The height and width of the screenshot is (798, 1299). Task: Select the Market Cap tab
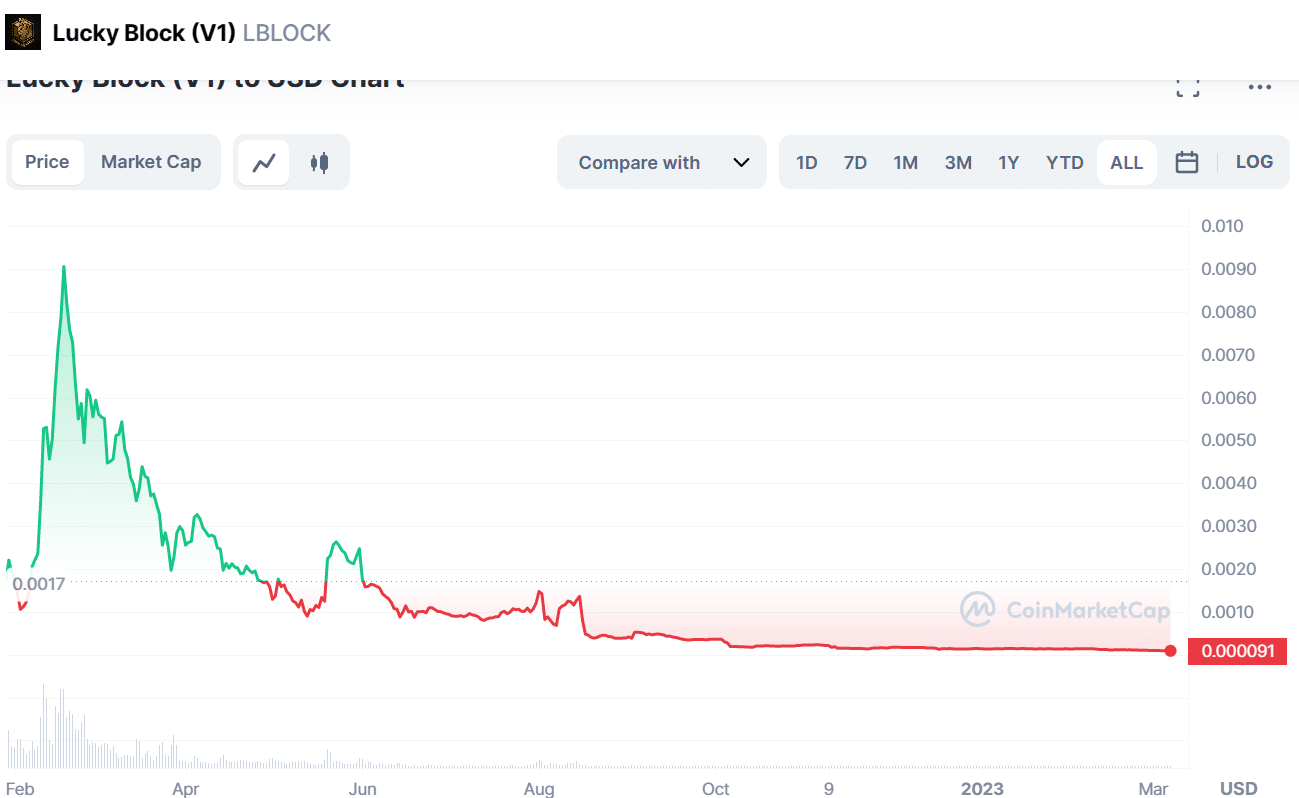[x=151, y=162]
